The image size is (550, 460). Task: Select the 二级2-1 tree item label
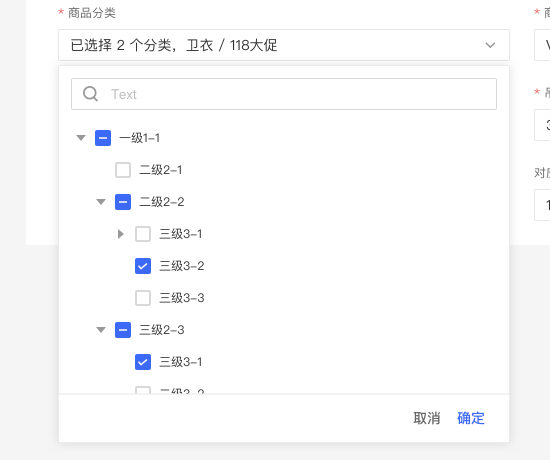coord(161,170)
